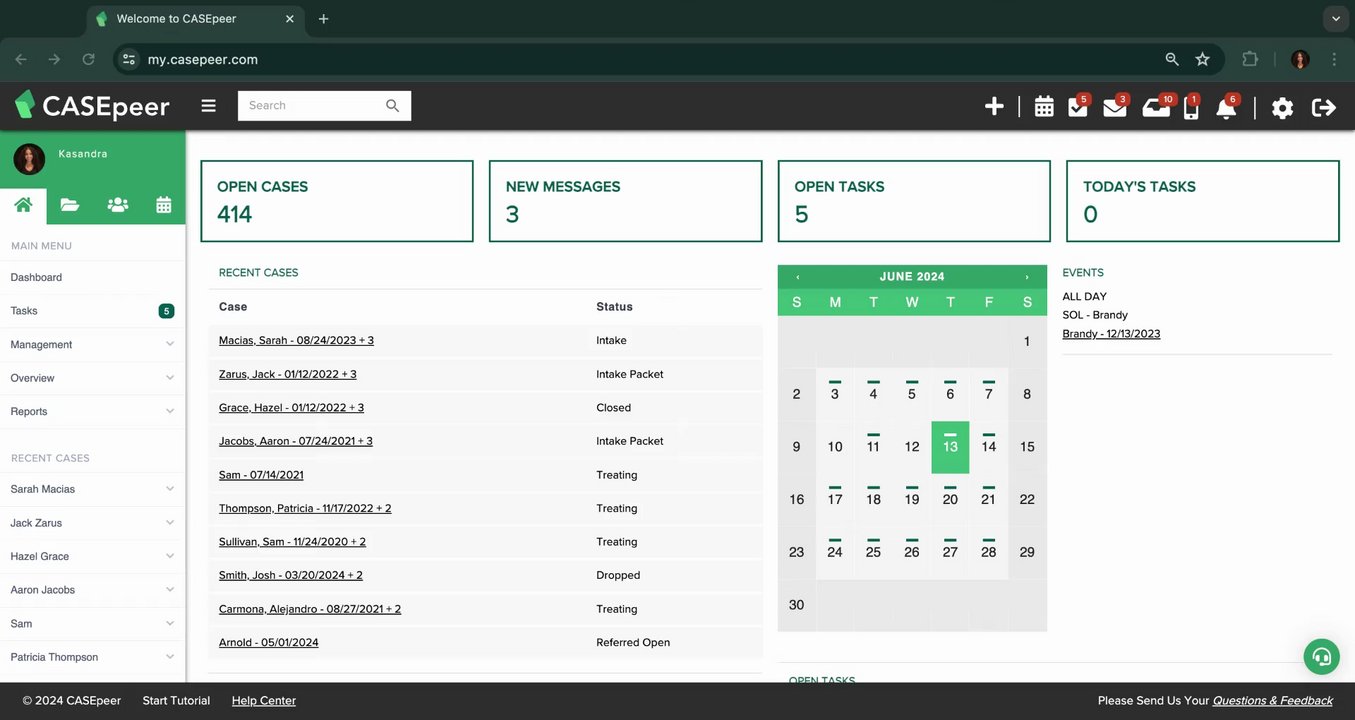Viewport: 1355px width, 720px height.
Task: Open the Chrome three-dot menu
Action: (1334, 59)
